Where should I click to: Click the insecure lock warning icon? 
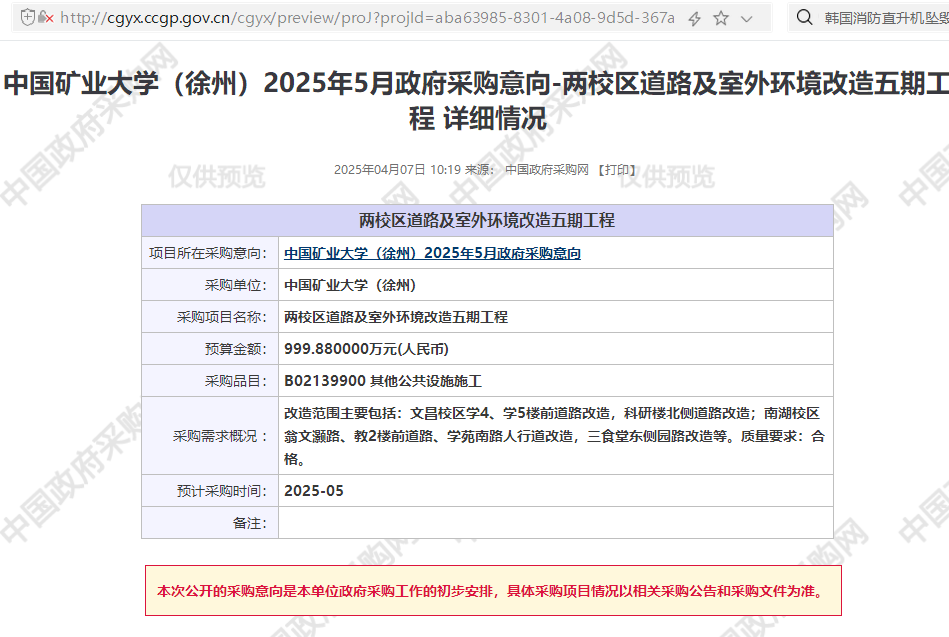coord(45,18)
